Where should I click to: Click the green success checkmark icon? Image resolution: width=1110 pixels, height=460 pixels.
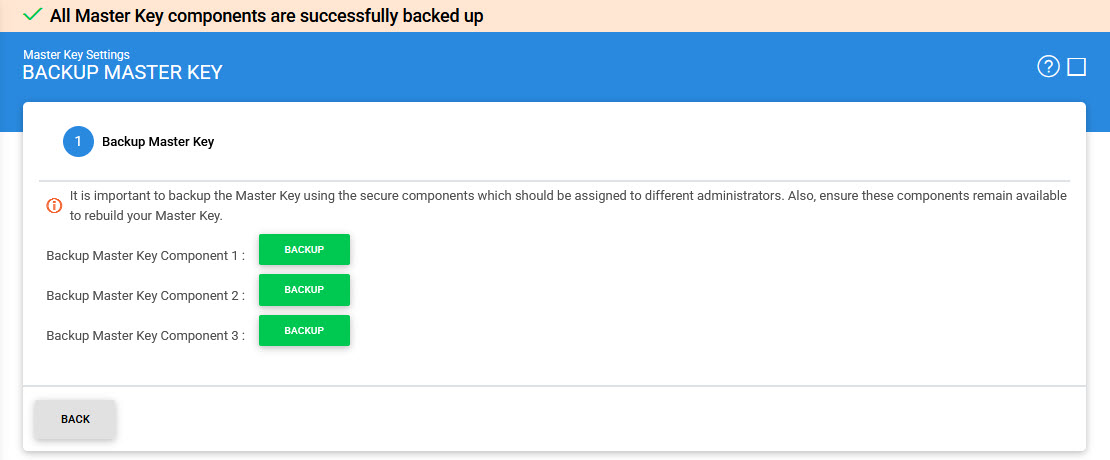(33, 15)
